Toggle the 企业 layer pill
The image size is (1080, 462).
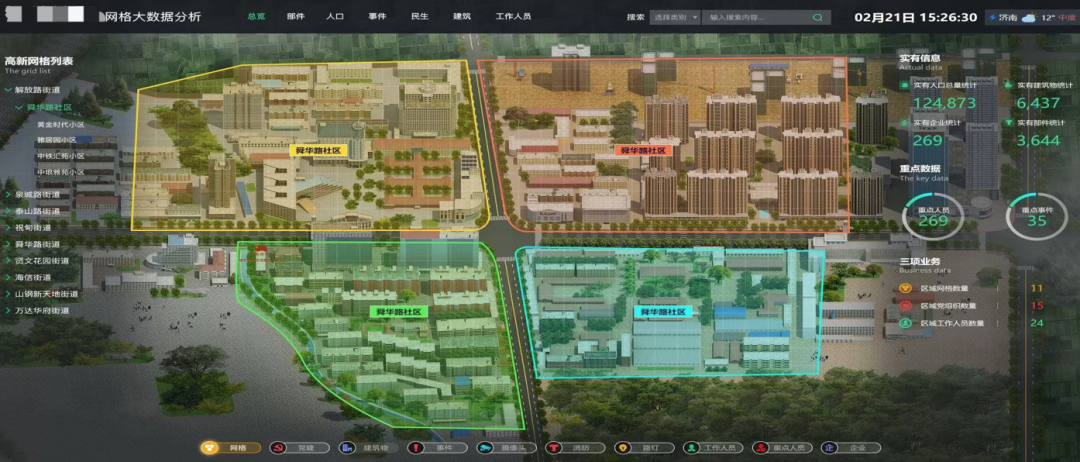[851, 448]
